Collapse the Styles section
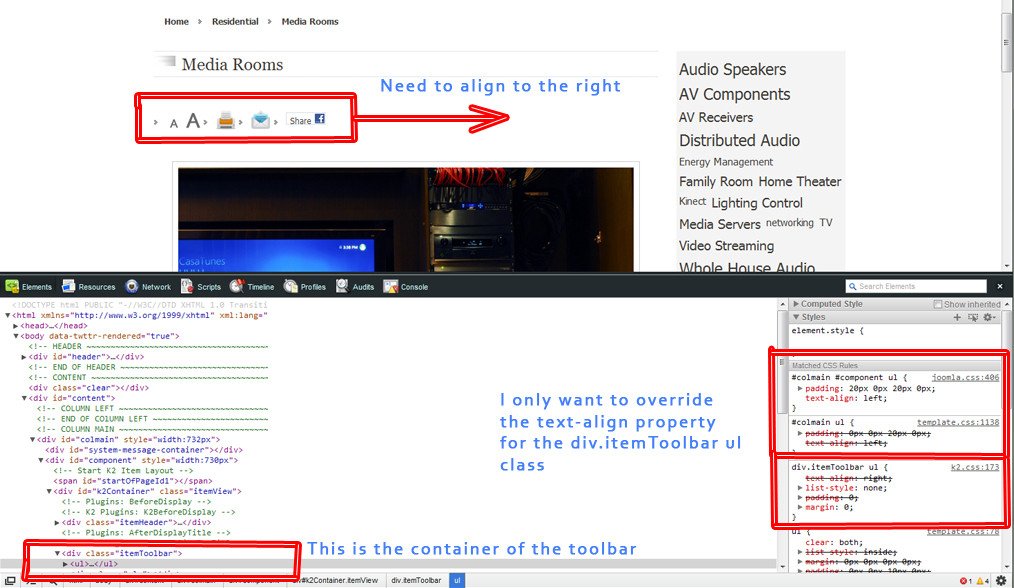The width and height of the screenshot is (1014, 588). click(796, 317)
